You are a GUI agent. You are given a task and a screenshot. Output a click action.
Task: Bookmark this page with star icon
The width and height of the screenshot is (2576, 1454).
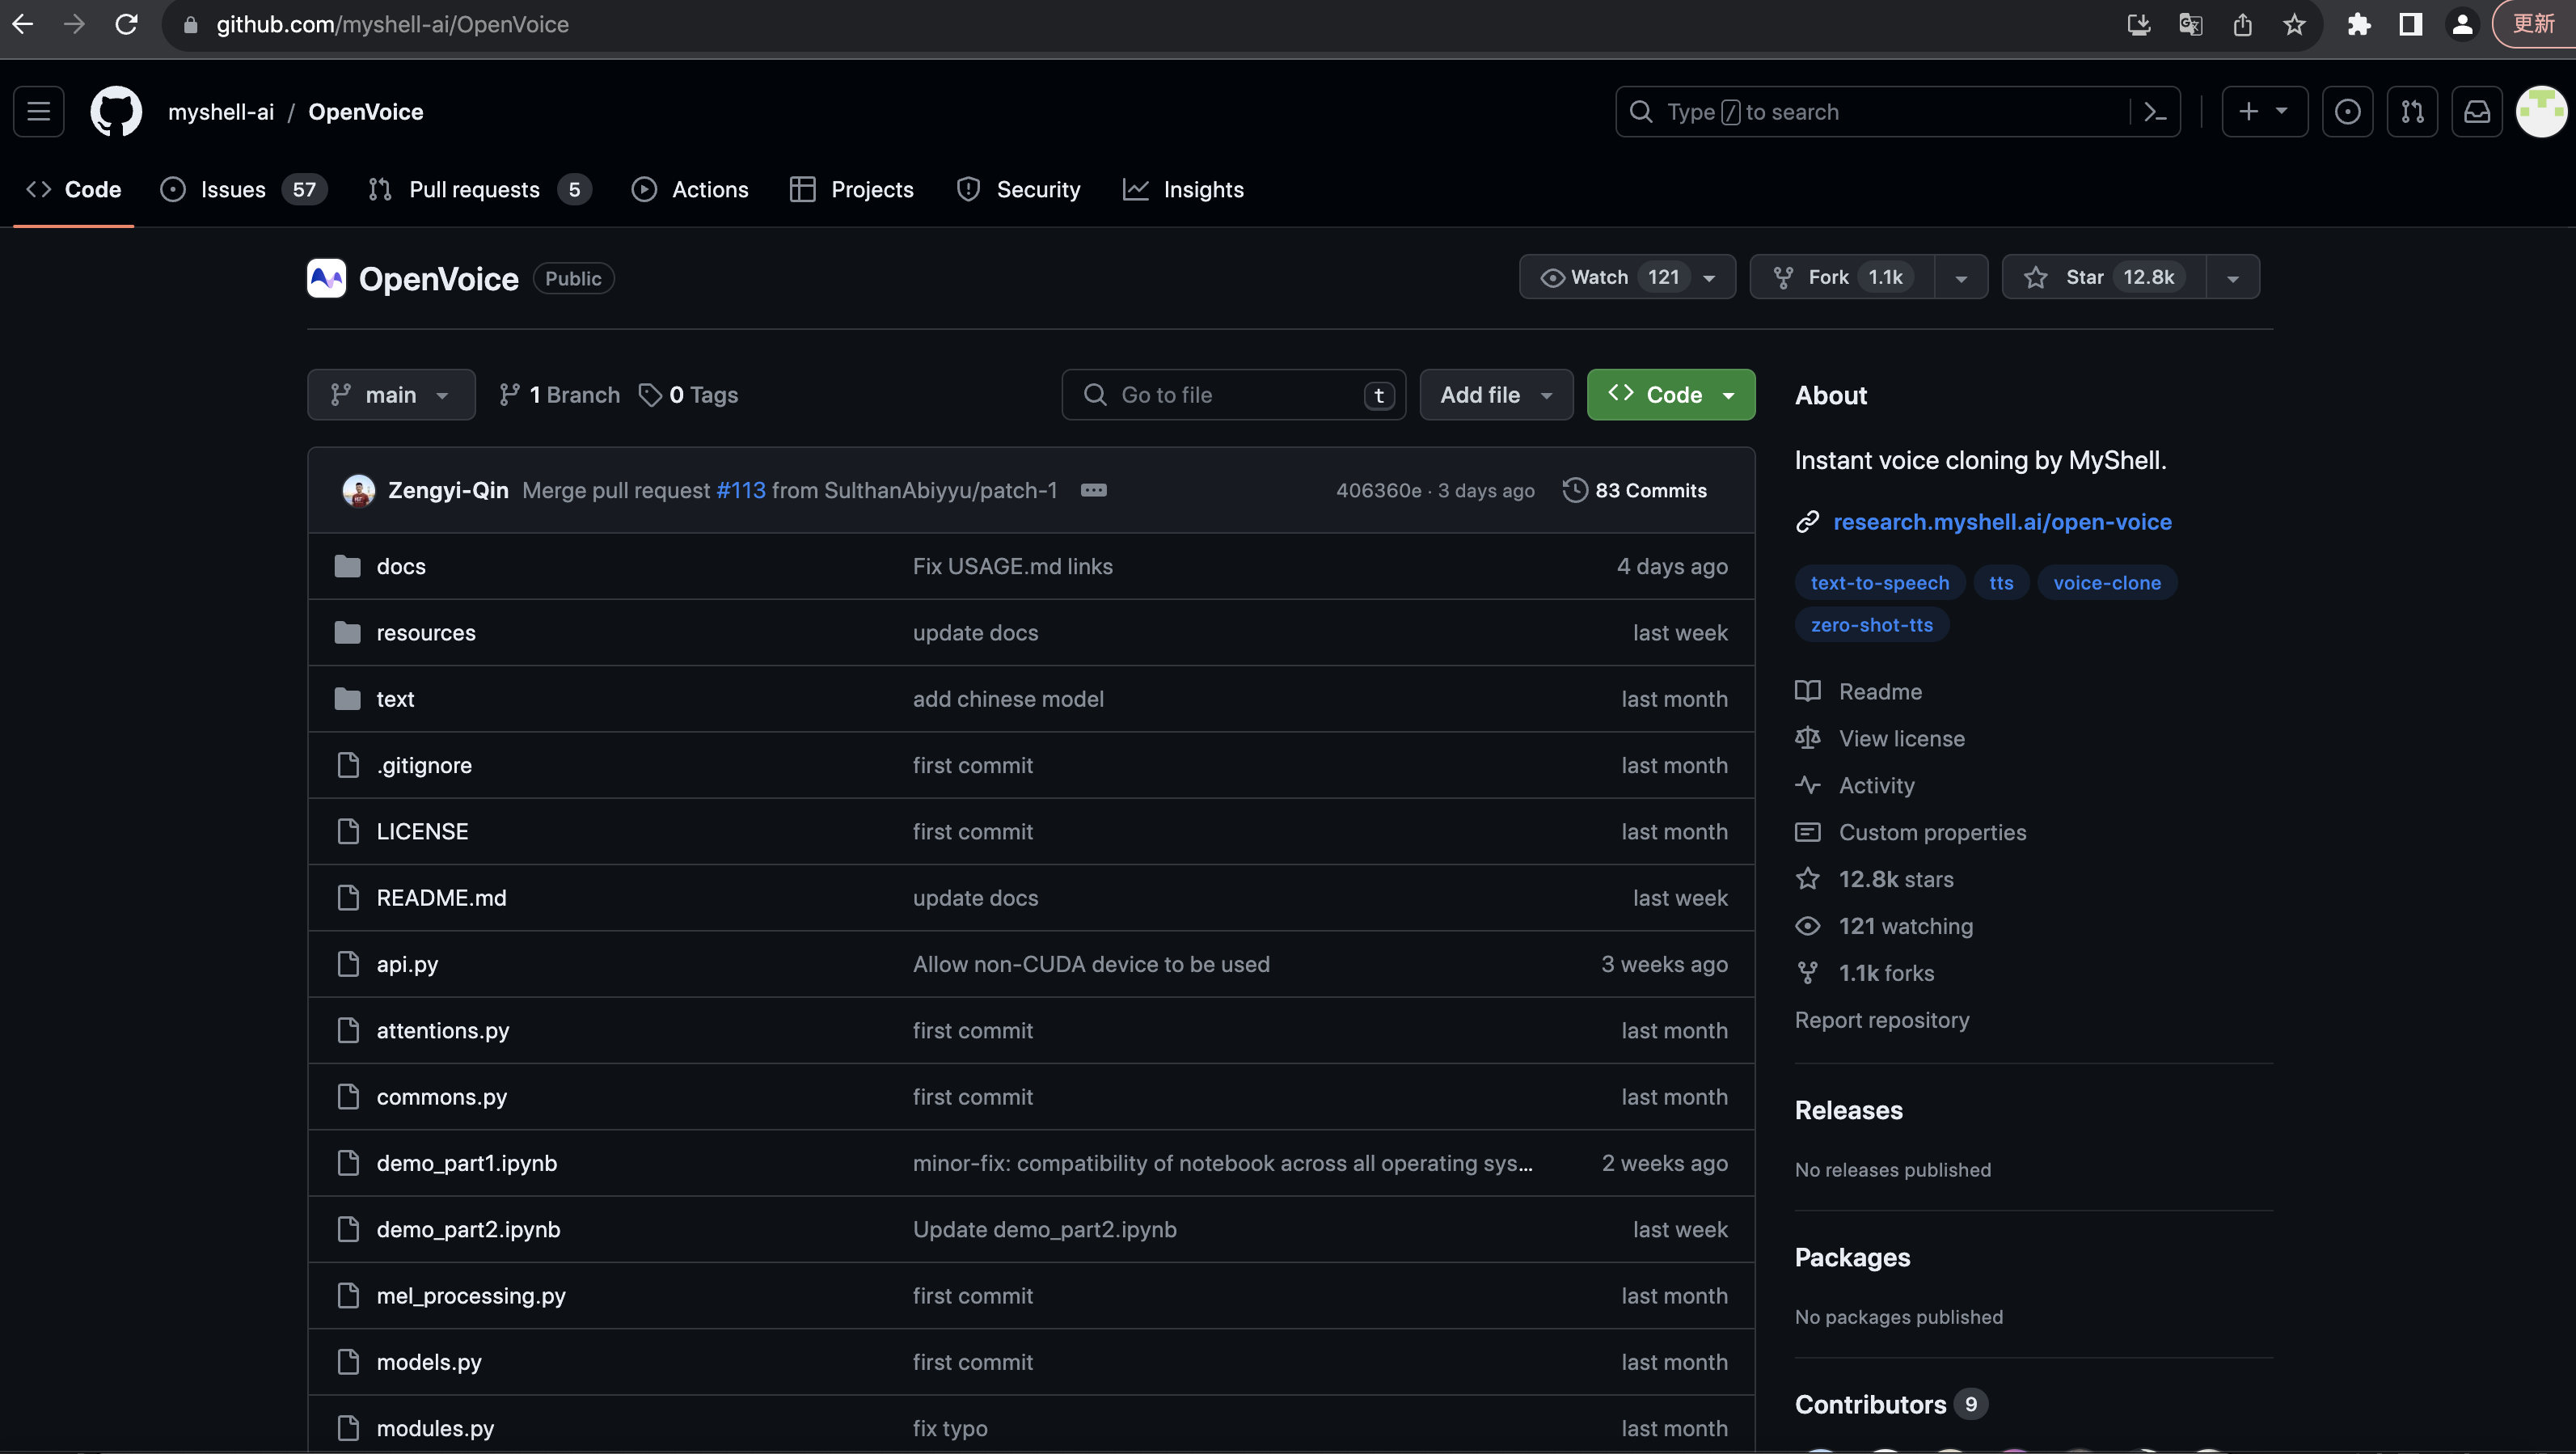click(x=2294, y=24)
